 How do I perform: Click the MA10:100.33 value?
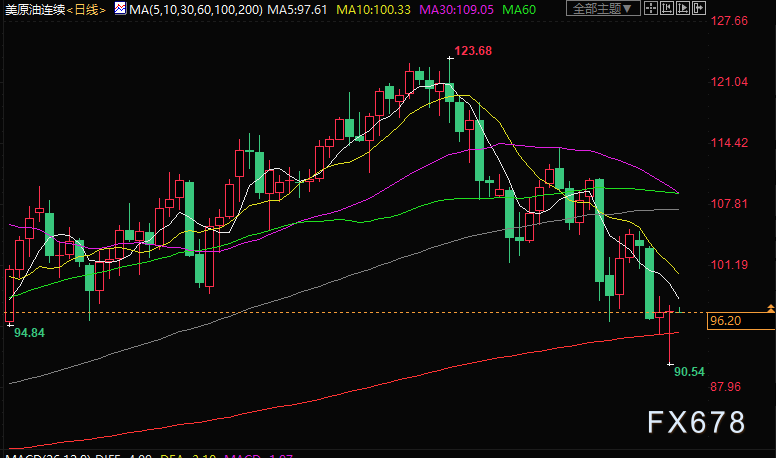click(x=373, y=9)
